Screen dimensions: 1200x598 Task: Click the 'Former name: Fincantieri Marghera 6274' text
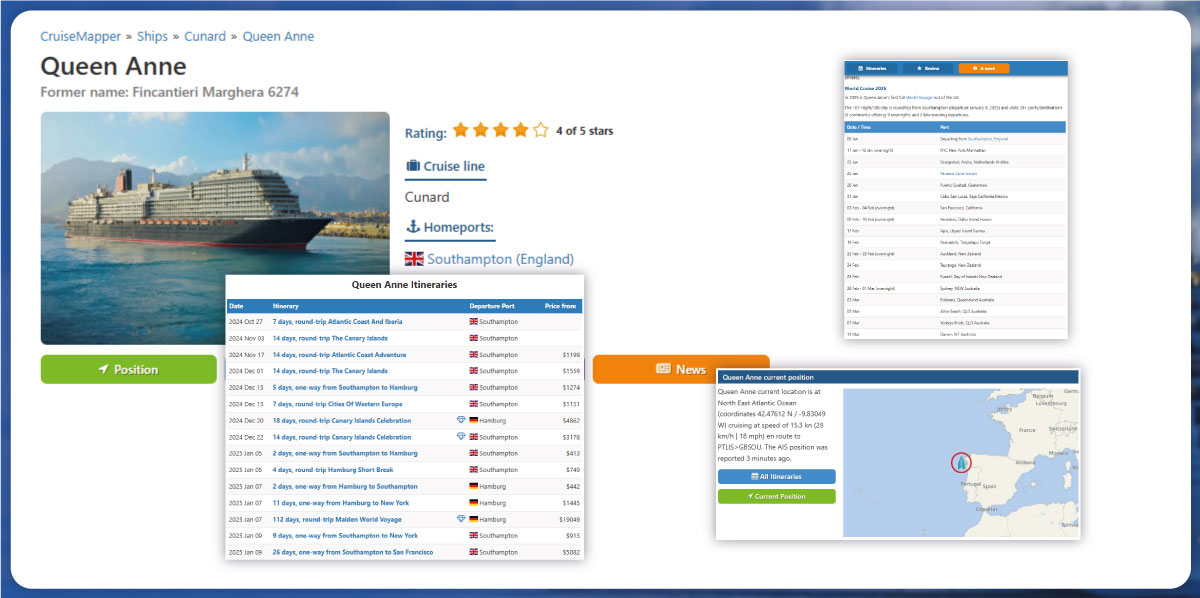(169, 93)
